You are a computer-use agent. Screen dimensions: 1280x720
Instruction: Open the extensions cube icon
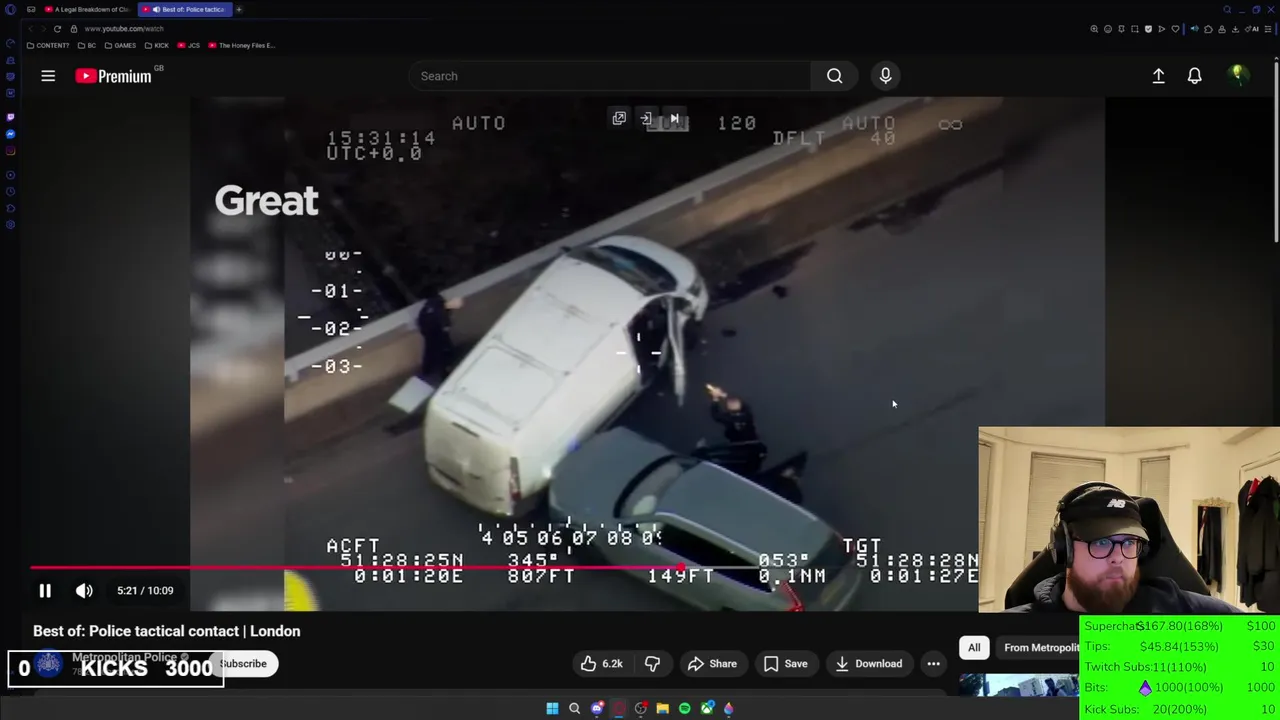[x=1208, y=29]
